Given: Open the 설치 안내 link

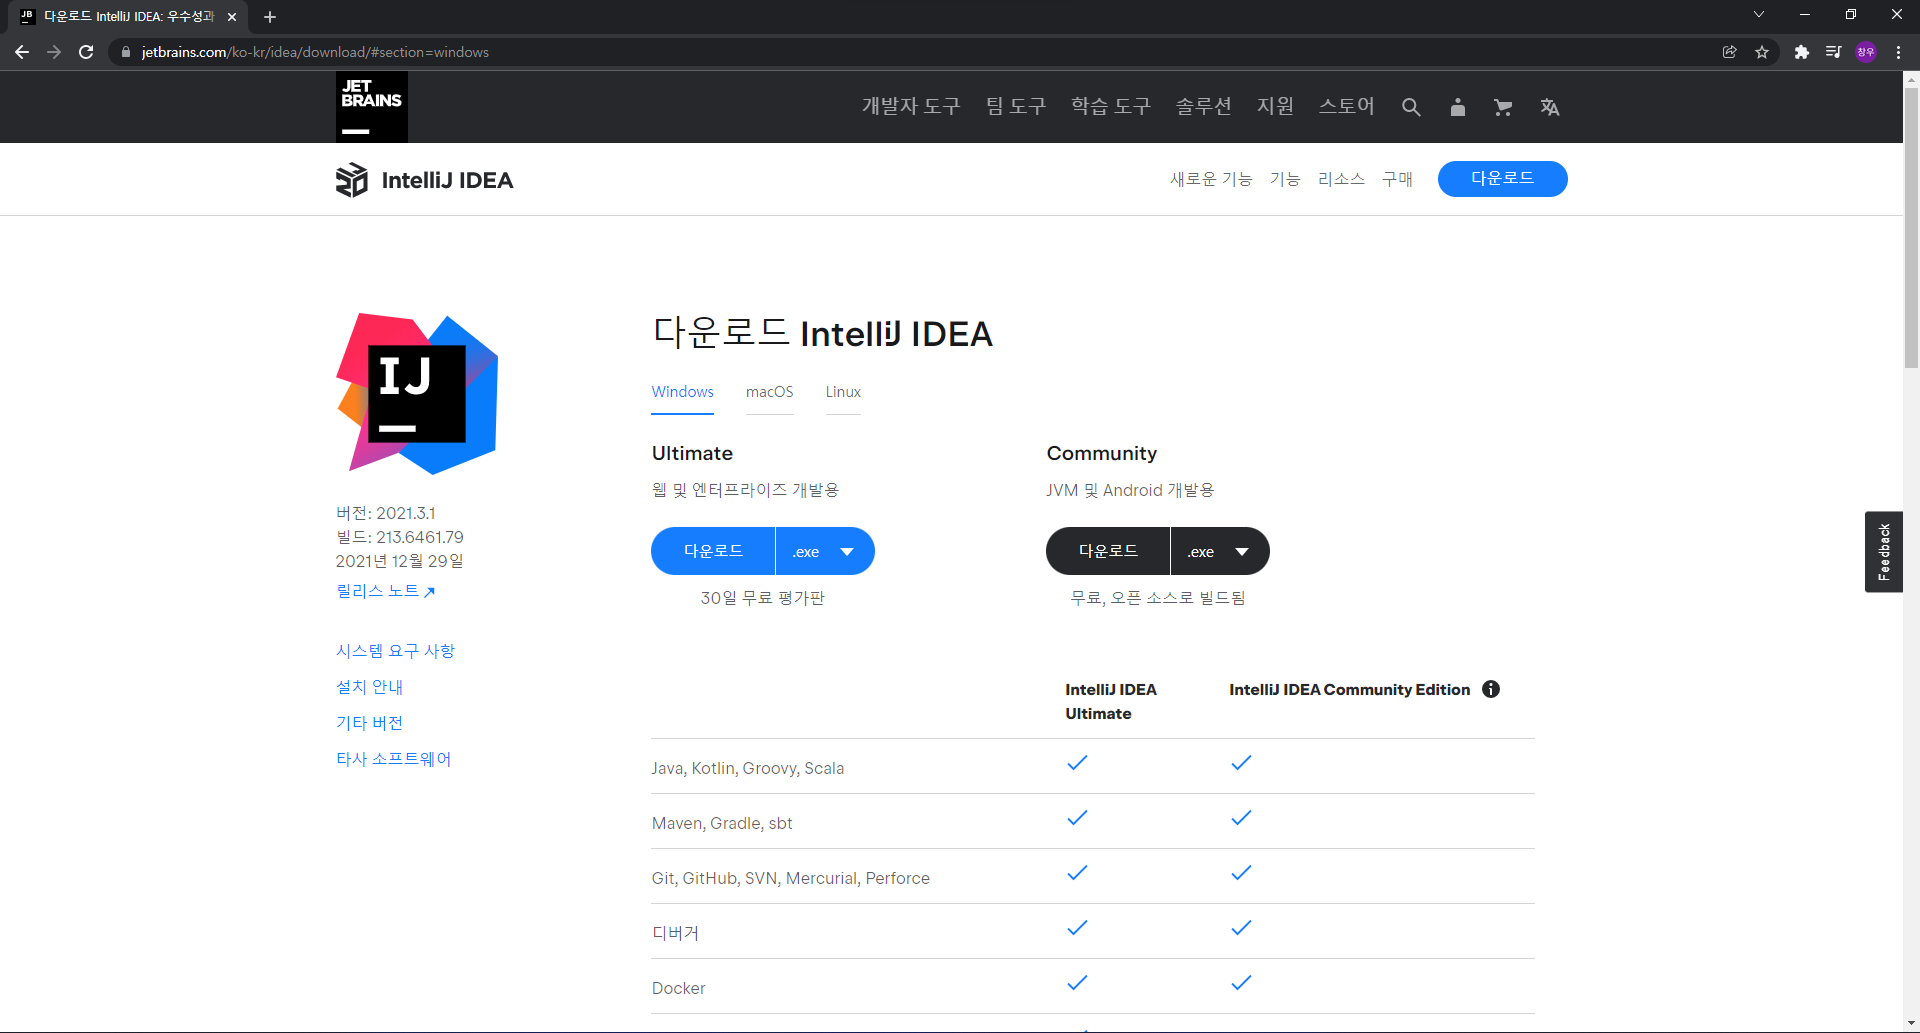Looking at the screenshot, I should tap(370, 687).
